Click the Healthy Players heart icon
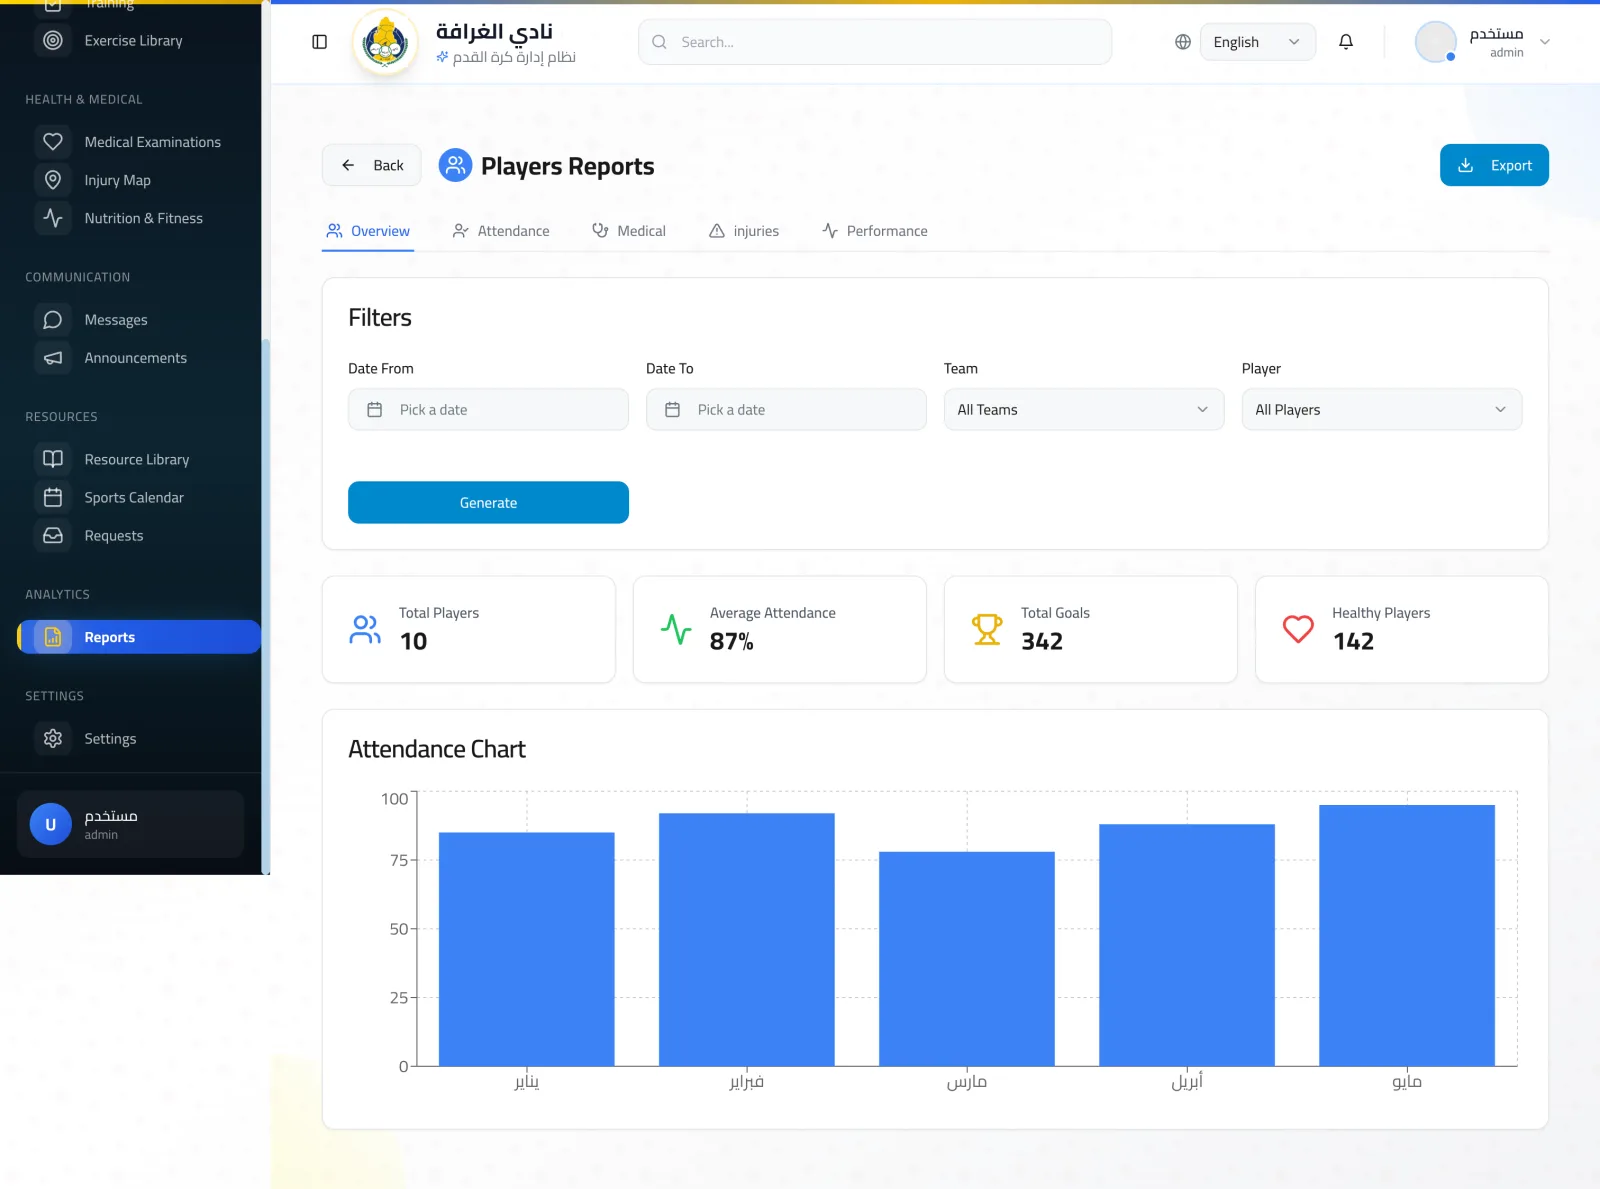This screenshot has width=1600, height=1189. click(1298, 629)
